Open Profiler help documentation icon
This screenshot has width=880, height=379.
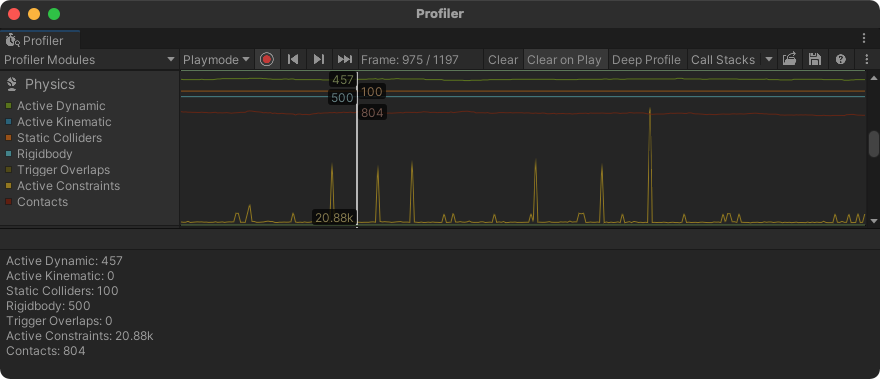click(x=840, y=60)
